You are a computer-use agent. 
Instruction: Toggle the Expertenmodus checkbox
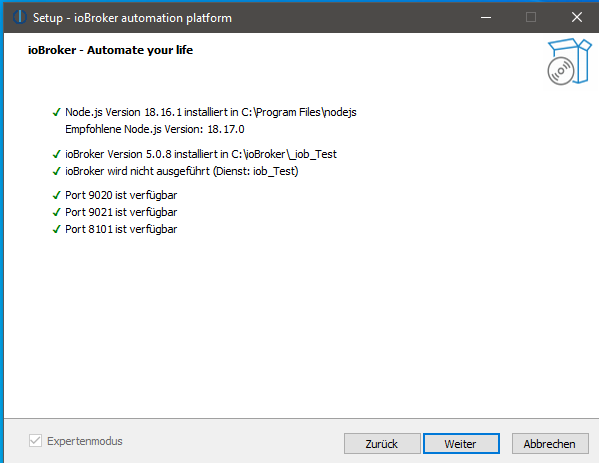36,440
